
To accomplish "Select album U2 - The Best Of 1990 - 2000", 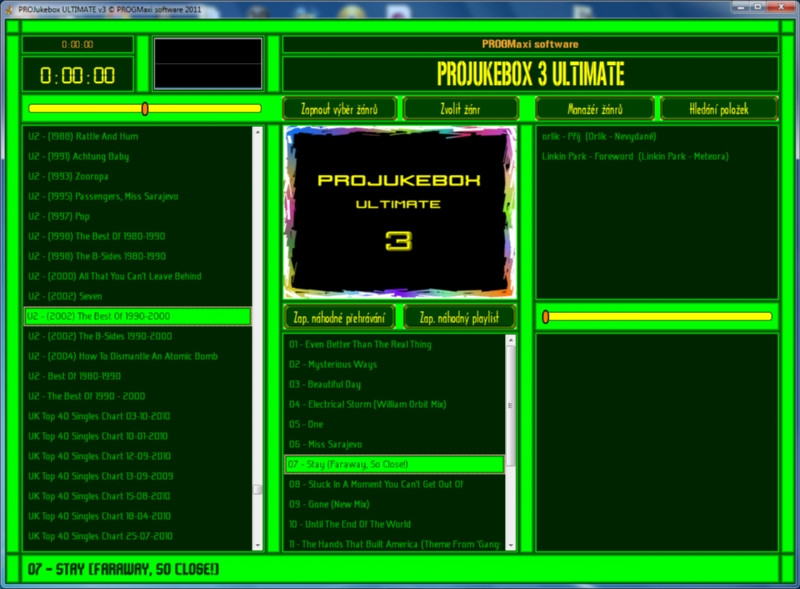I will (137, 396).
